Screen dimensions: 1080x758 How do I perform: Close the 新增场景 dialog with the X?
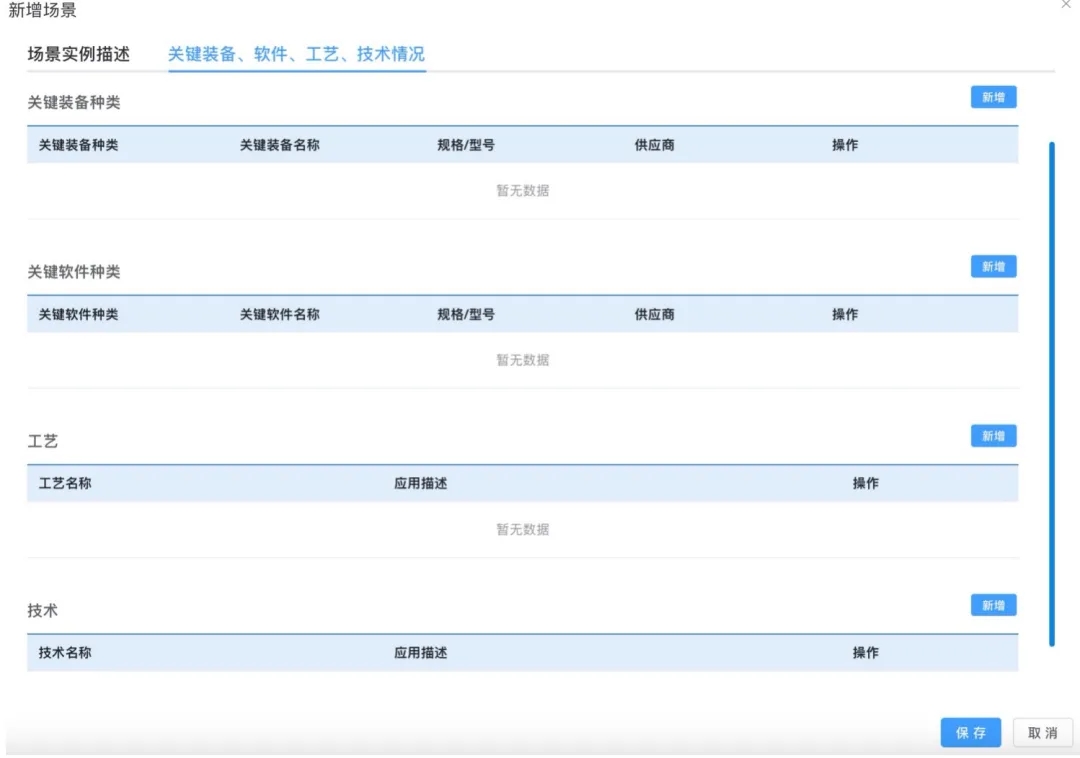[1066, 6]
